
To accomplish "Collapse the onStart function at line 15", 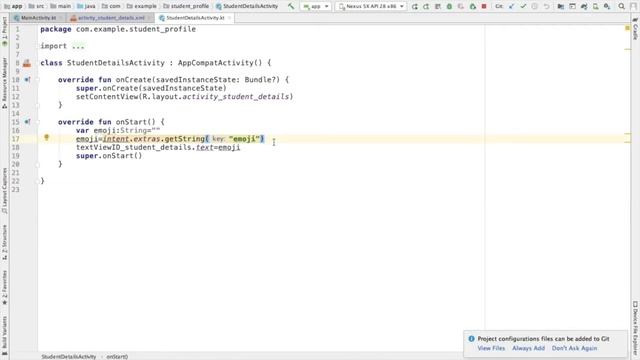I will click(38, 122).
